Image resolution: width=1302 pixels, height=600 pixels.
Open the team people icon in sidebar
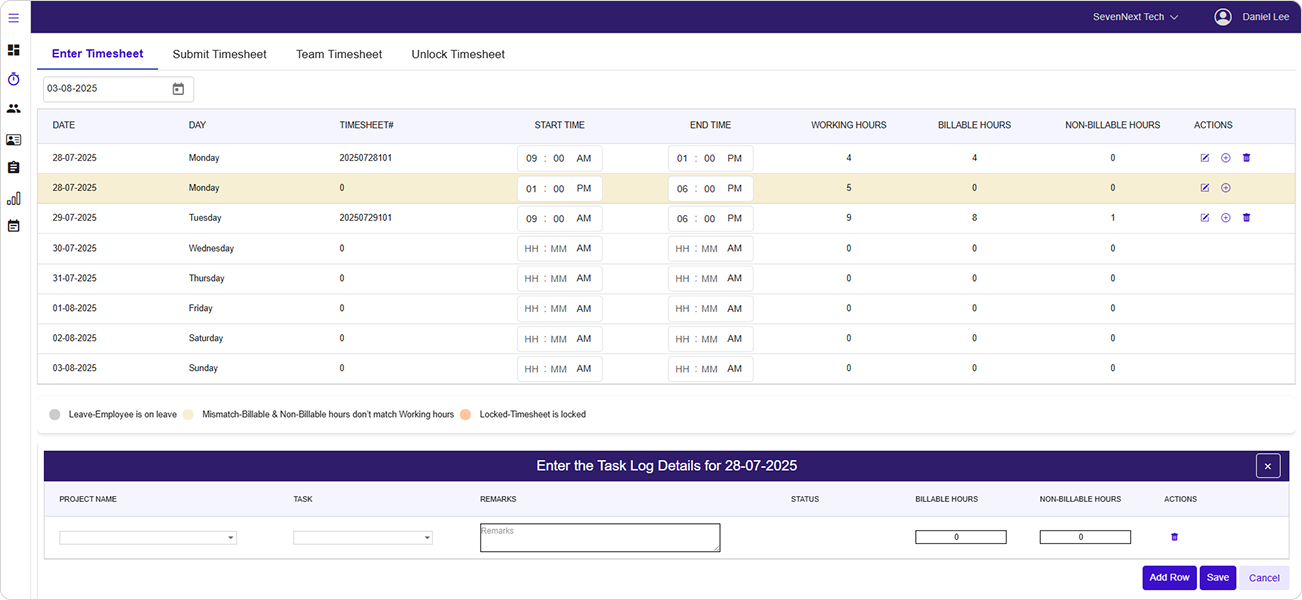[13, 109]
